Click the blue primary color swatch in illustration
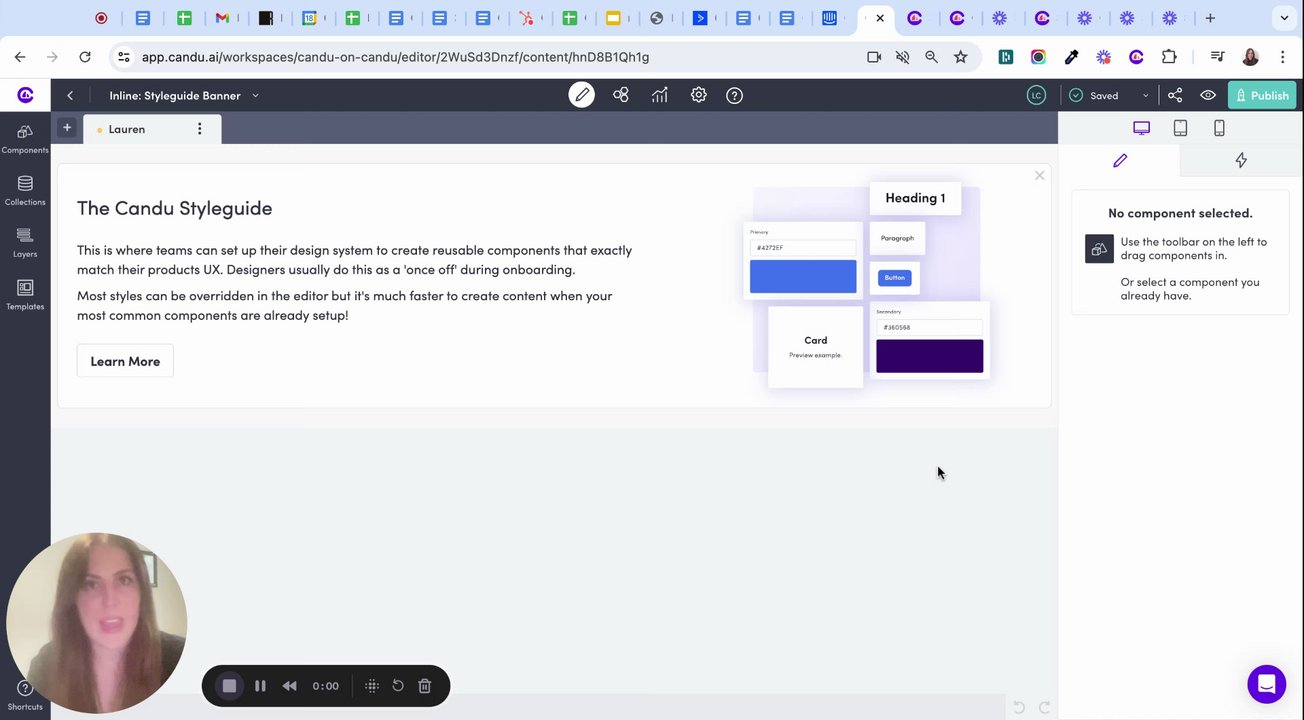This screenshot has width=1304, height=720. click(803, 277)
